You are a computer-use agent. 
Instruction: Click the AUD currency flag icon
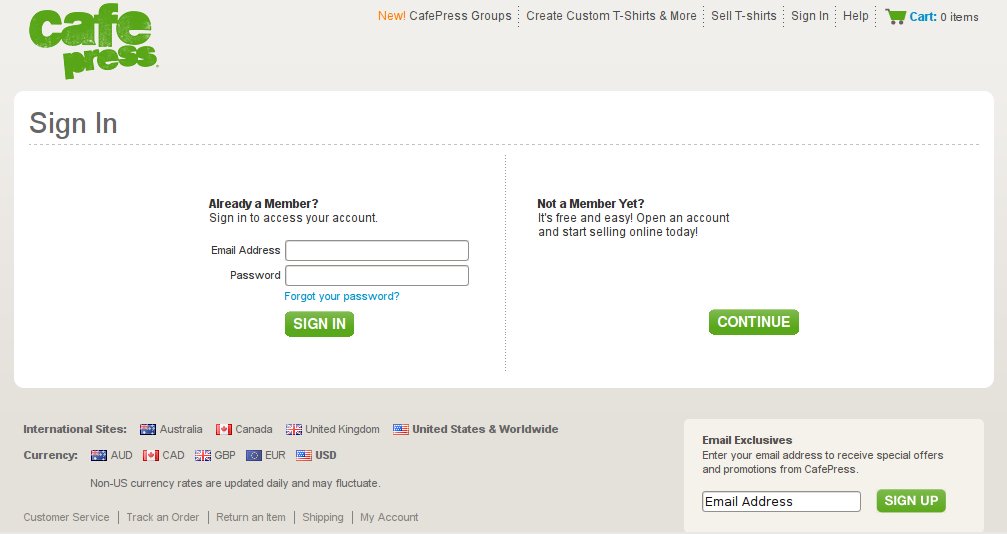tap(99, 456)
